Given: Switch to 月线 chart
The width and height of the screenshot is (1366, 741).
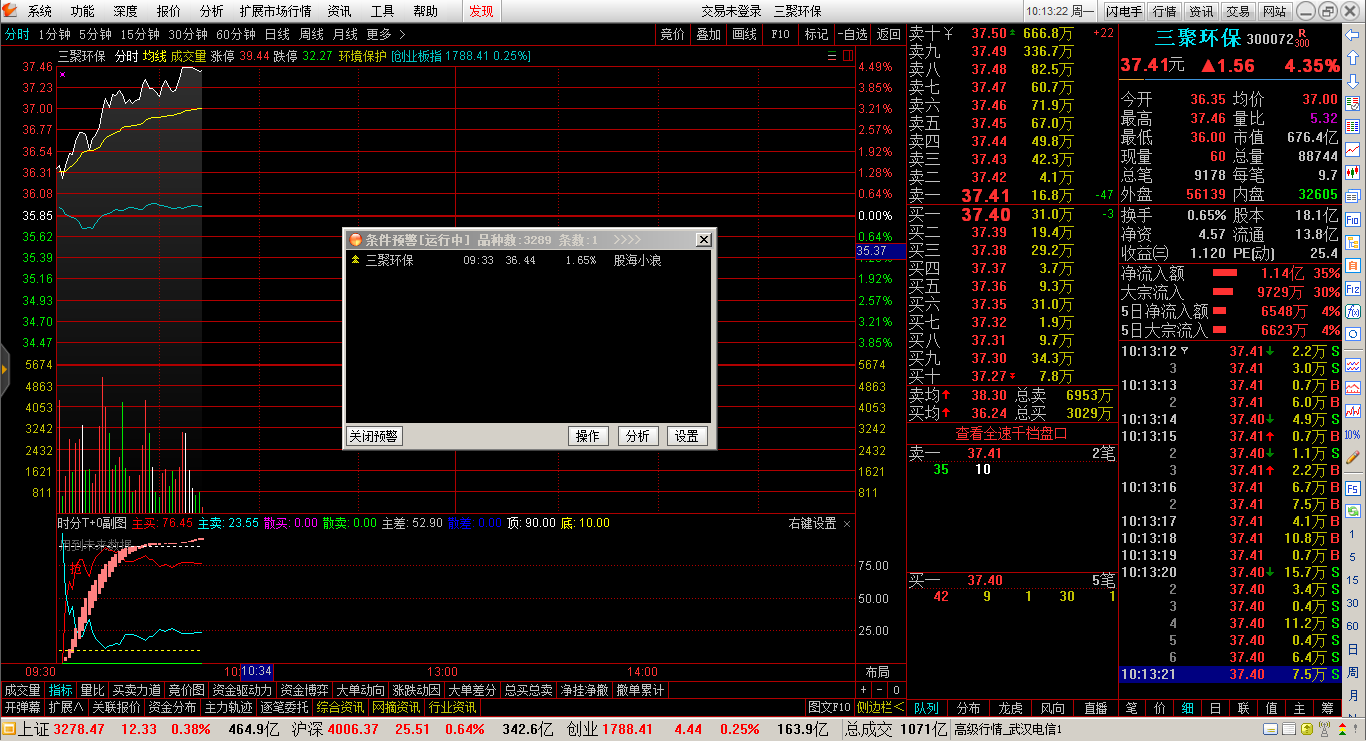Looking at the screenshot, I should (345, 34).
